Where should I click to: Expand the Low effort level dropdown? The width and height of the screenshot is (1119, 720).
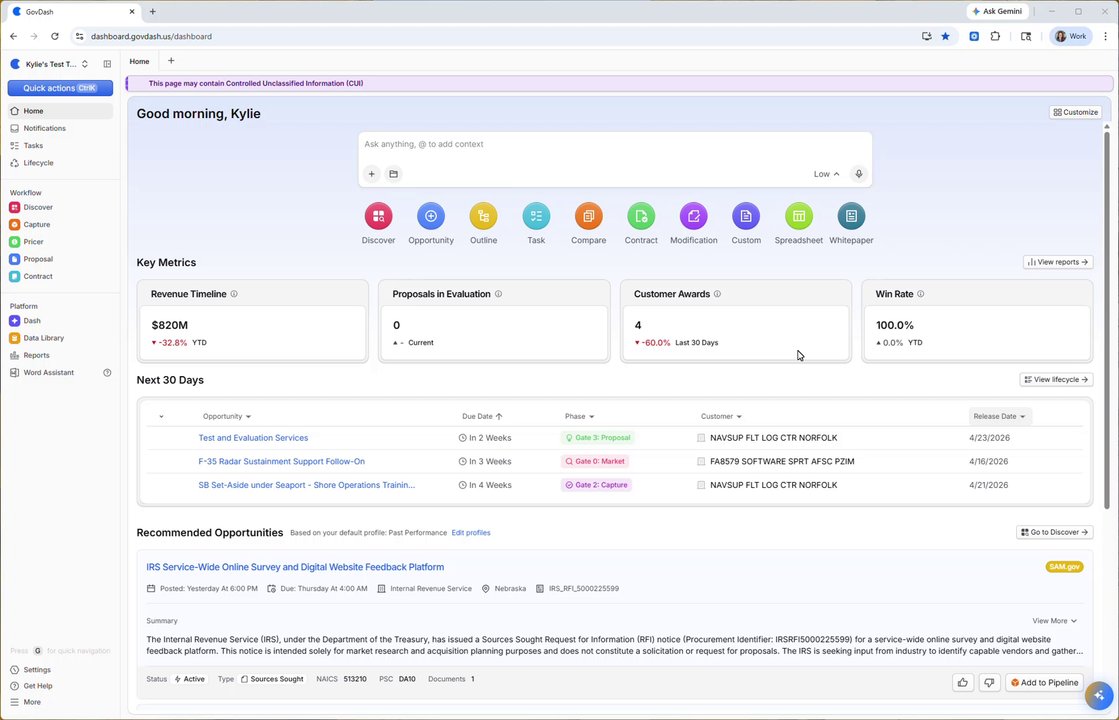click(x=826, y=174)
